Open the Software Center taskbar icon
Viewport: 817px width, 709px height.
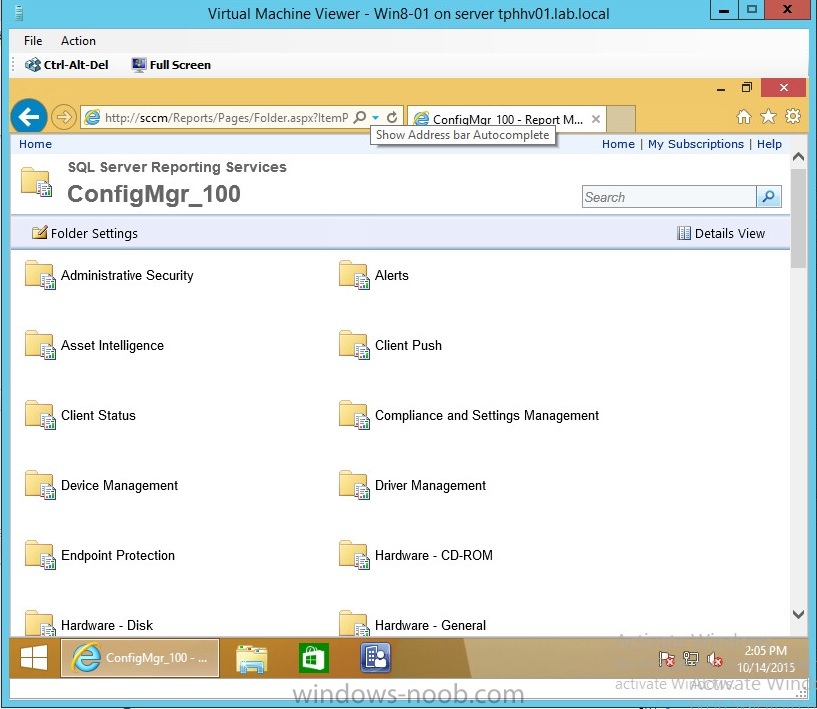click(375, 658)
